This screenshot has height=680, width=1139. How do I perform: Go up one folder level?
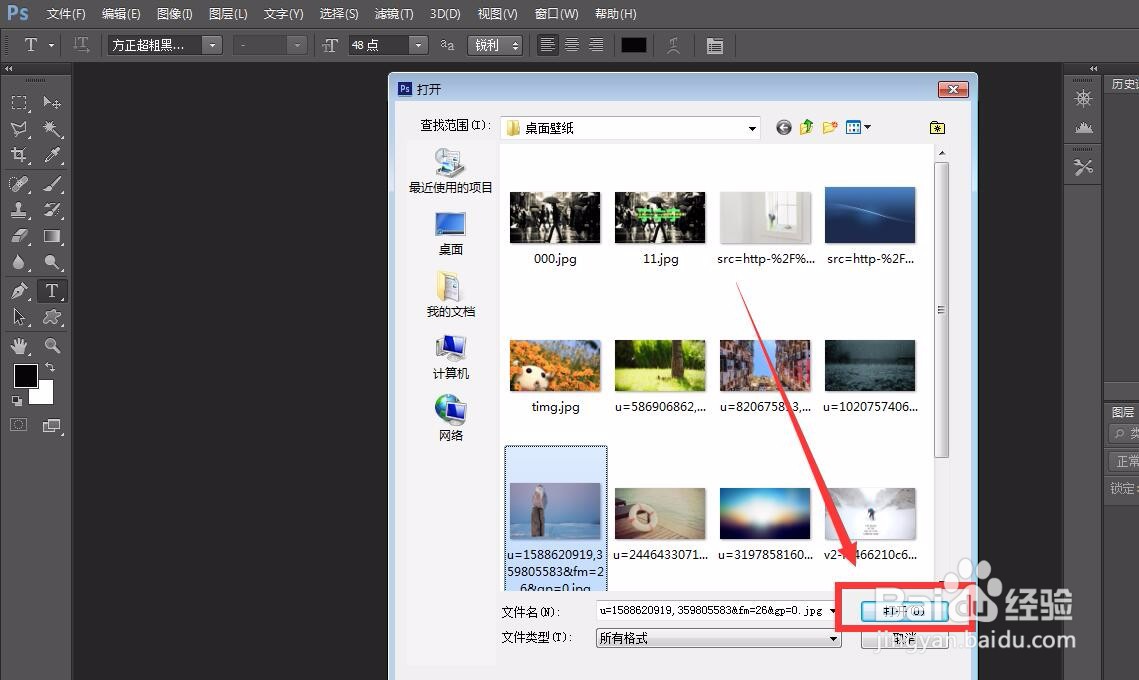point(806,128)
